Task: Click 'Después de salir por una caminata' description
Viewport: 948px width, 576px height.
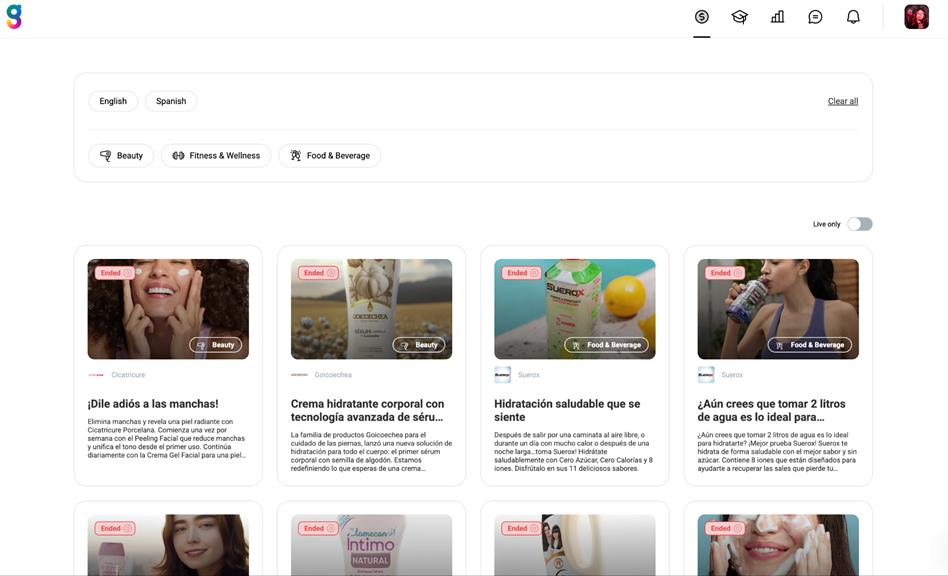Action: 573,451
